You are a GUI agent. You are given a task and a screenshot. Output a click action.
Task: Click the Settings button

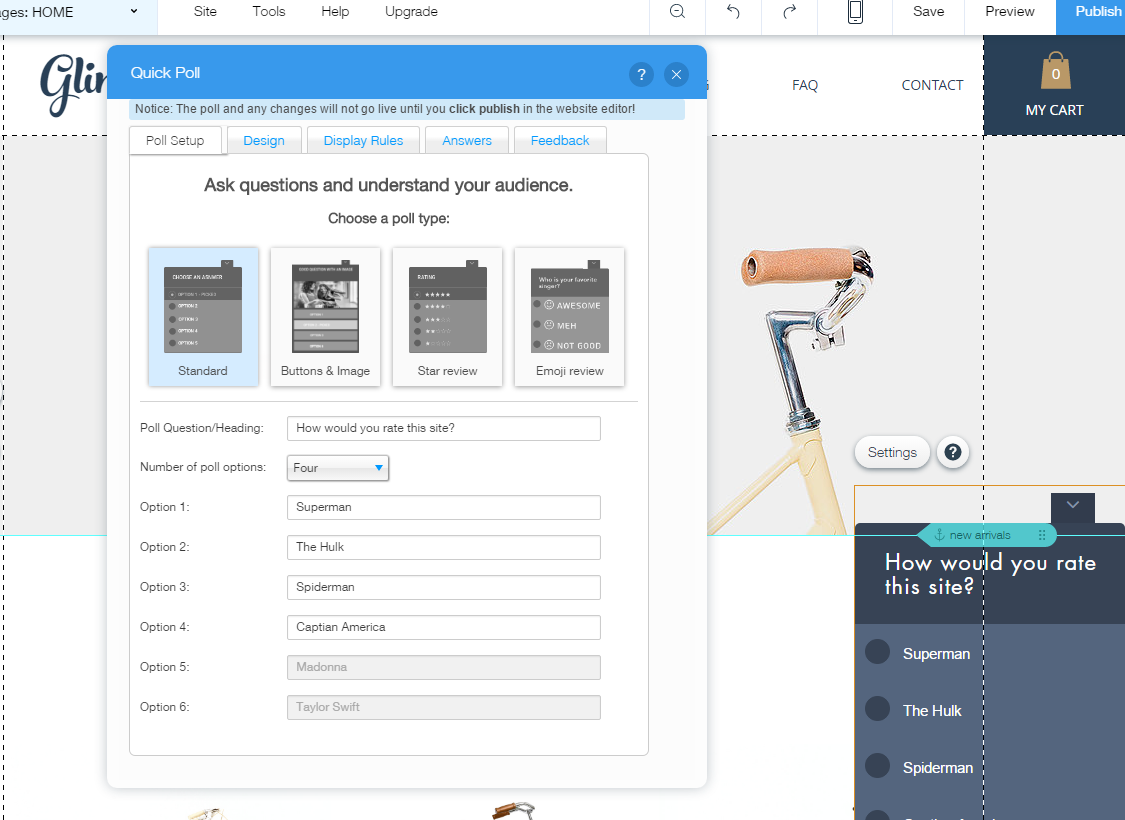click(892, 453)
